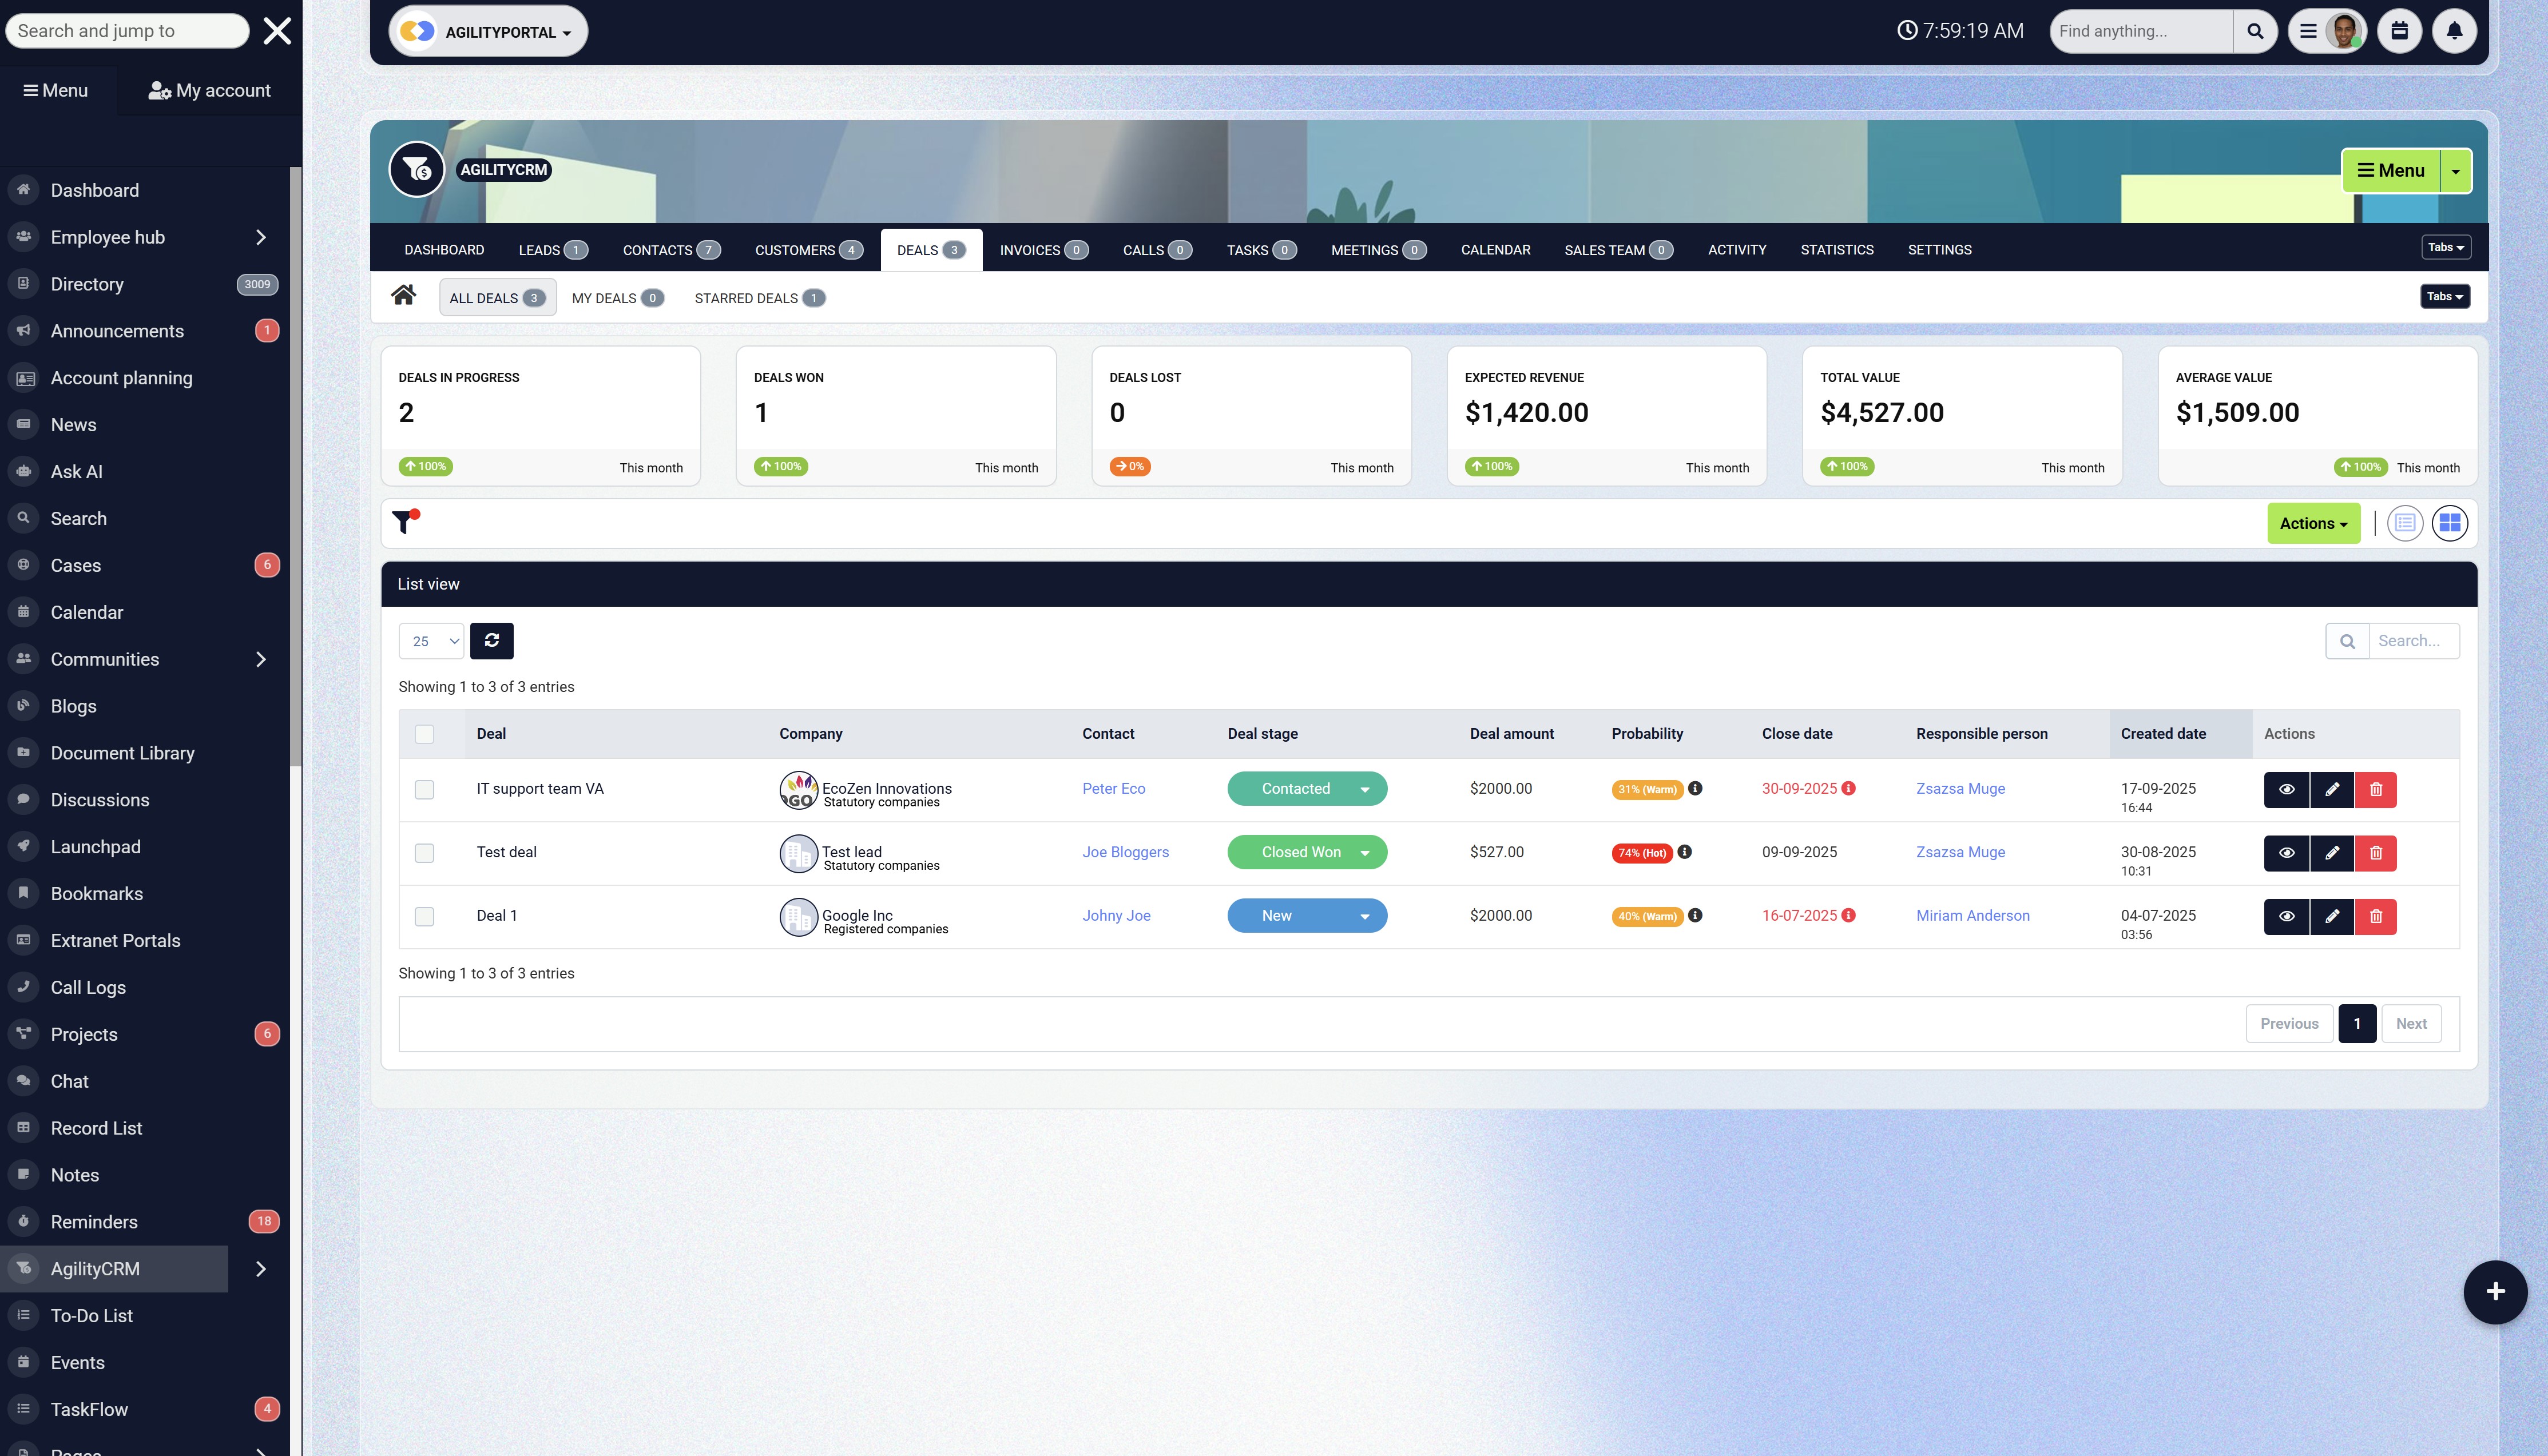Image resolution: width=2548 pixels, height=1456 pixels.
Task: Switch to grid card view icon
Action: click(x=2449, y=523)
